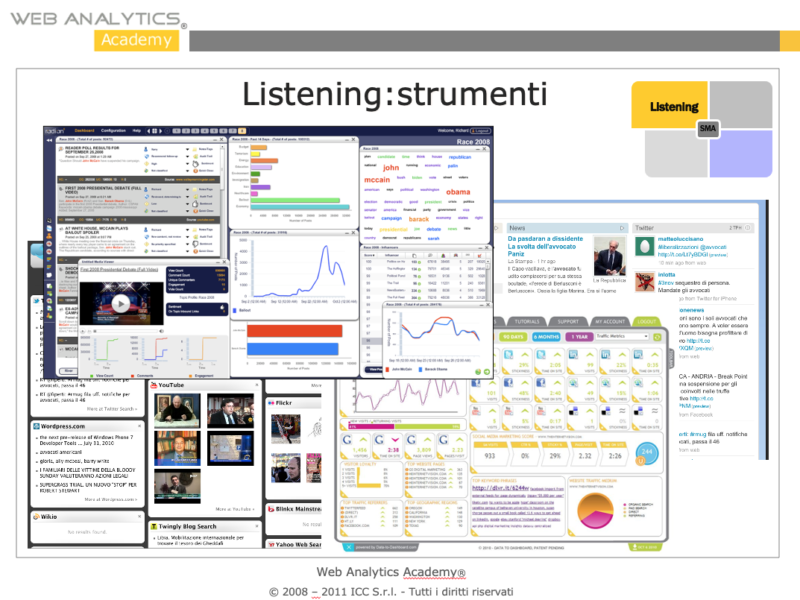
Task: Click the word 'republican' in the tag cloud
Action: (x=460, y=157)
